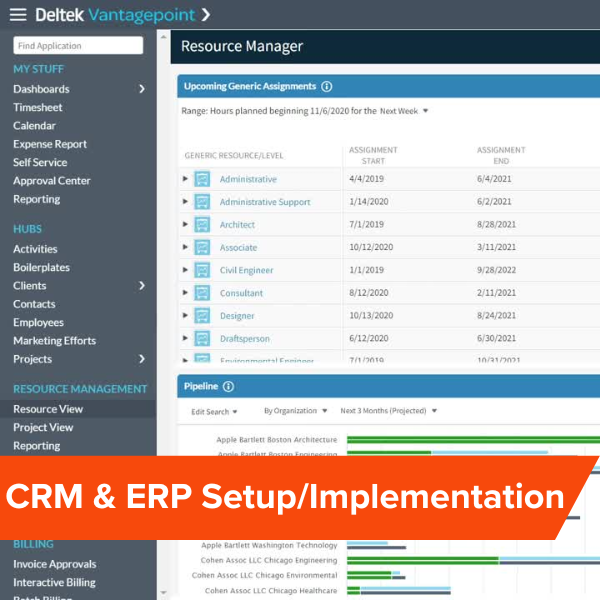The image size is (600, 600).
Task: Click the Architect resource icon
Action: (x=202, y=224)
